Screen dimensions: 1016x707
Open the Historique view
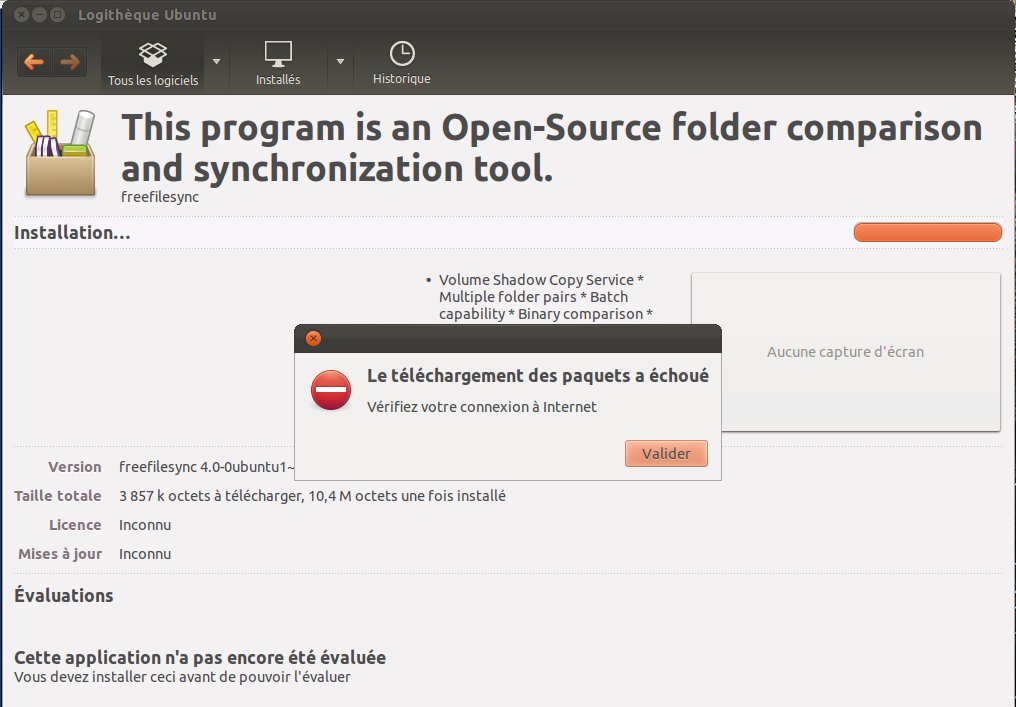[x=402, y=63]
